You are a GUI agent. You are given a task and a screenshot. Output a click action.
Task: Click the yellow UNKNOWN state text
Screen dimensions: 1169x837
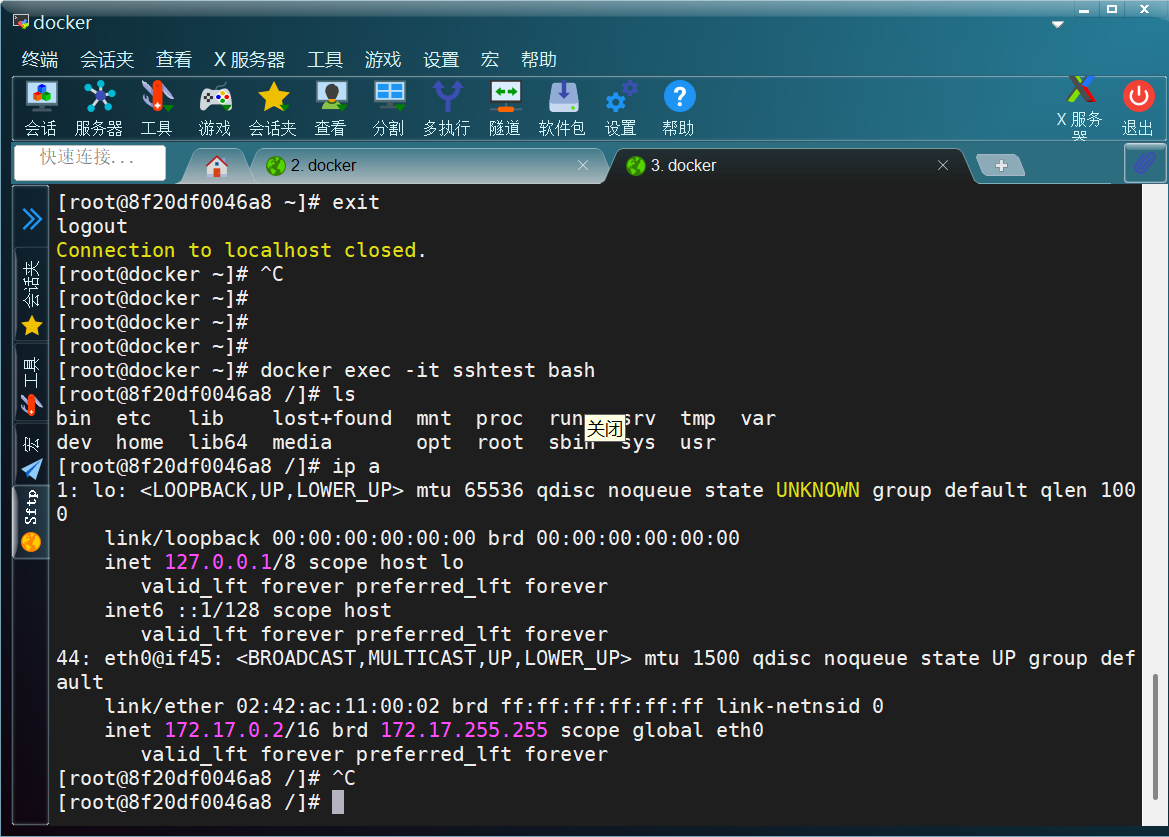(817, 490)
